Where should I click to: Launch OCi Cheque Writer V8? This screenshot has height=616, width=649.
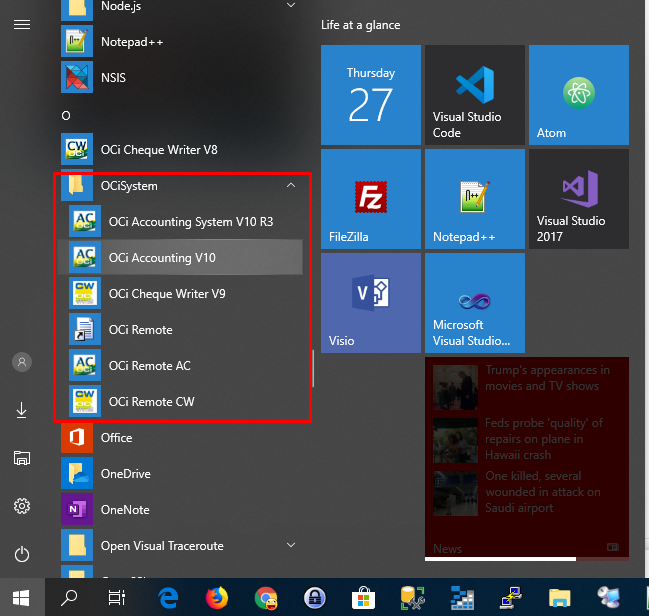pos(181,149)
